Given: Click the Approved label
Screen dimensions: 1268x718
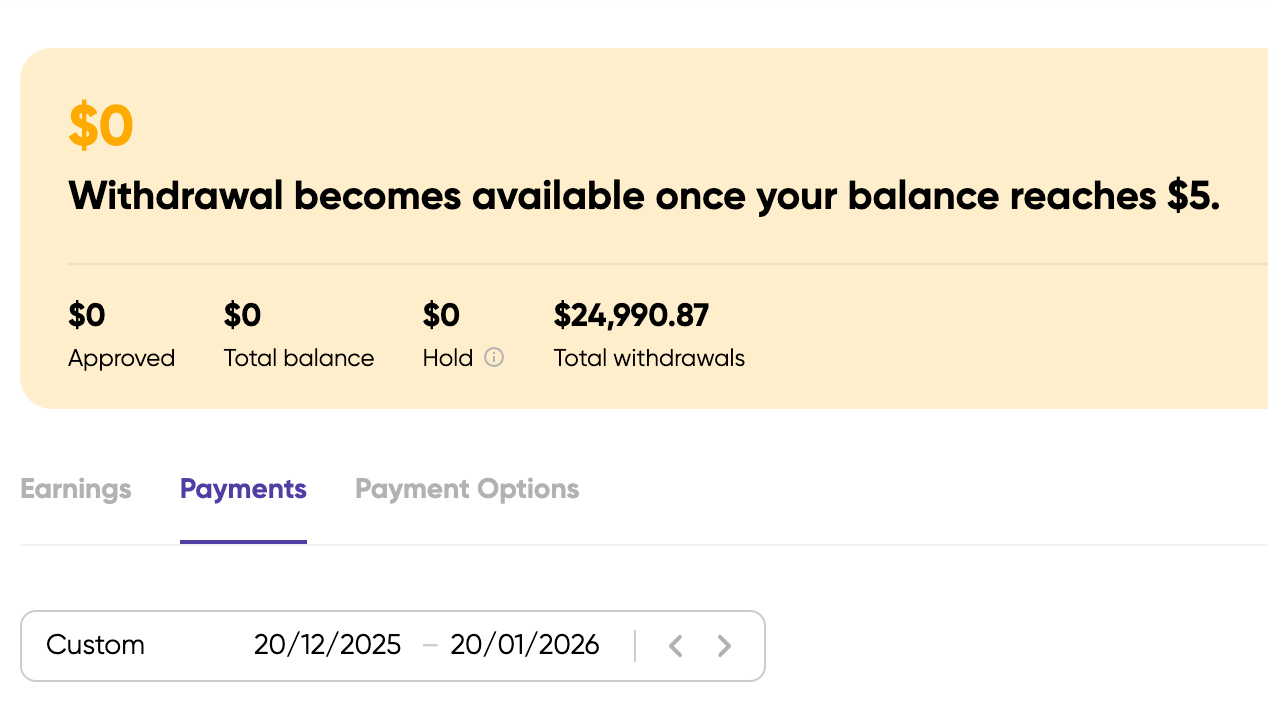Looking at the screenshot, I should 121,358.
